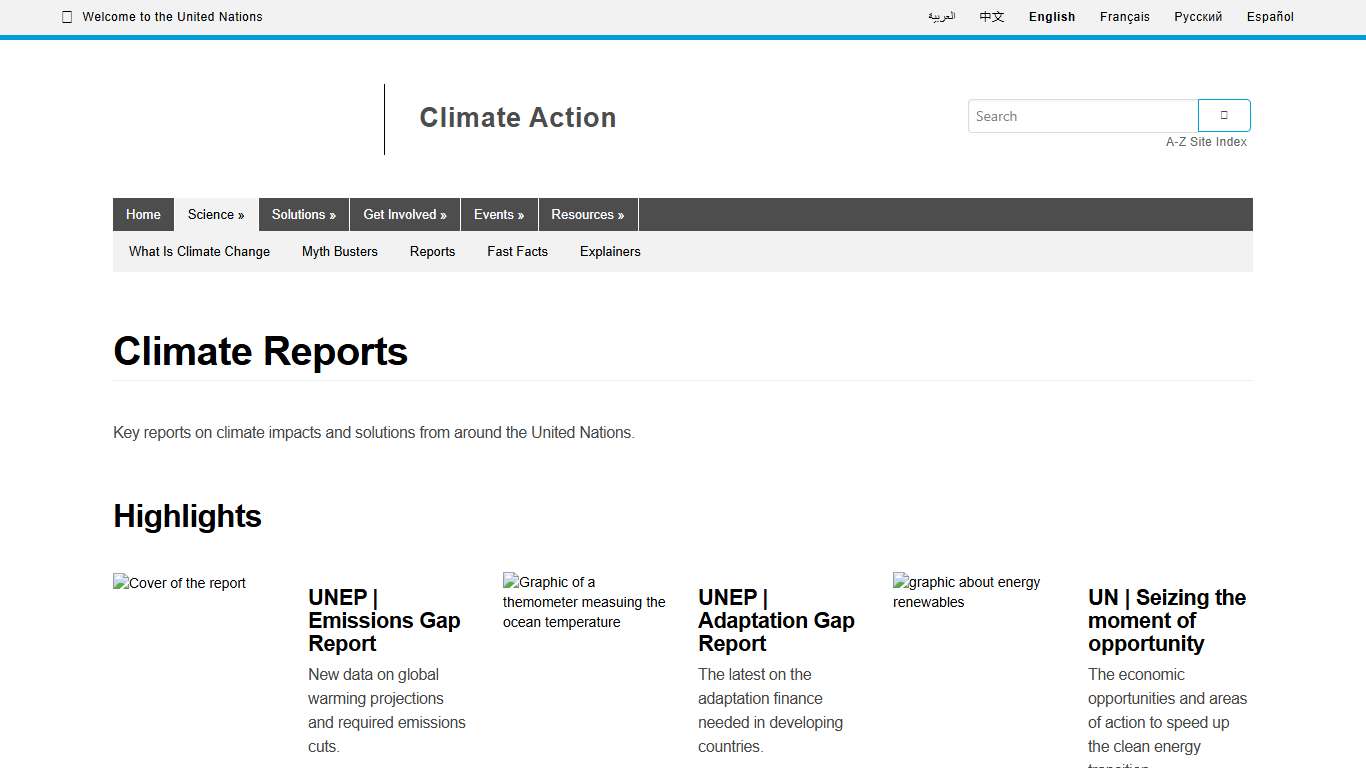Click the UN emblem icon in top bar
This screenshot has height=768, width=1366.
[x=67, y=16]
